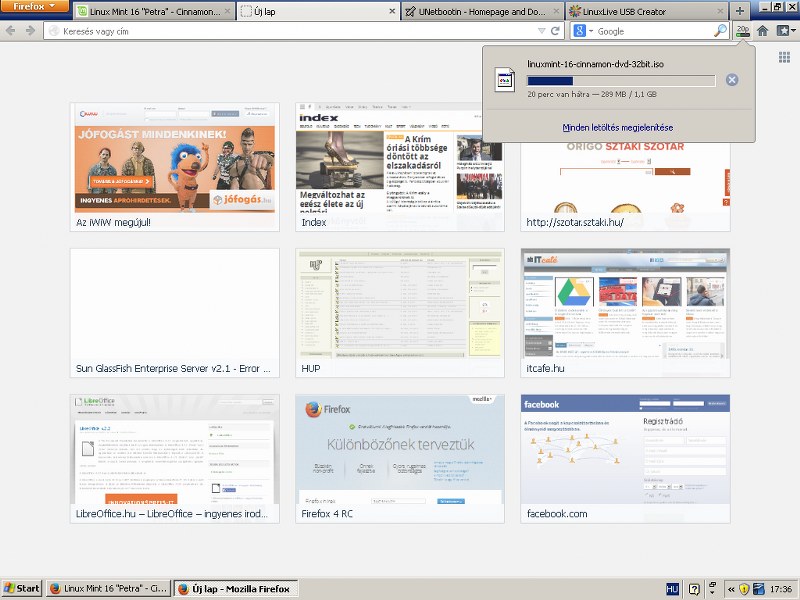Screen dimensions: 800x600
Task: Select Új lap - Mozilla Firefox taskbar button
Action: [x=235, y=588]
